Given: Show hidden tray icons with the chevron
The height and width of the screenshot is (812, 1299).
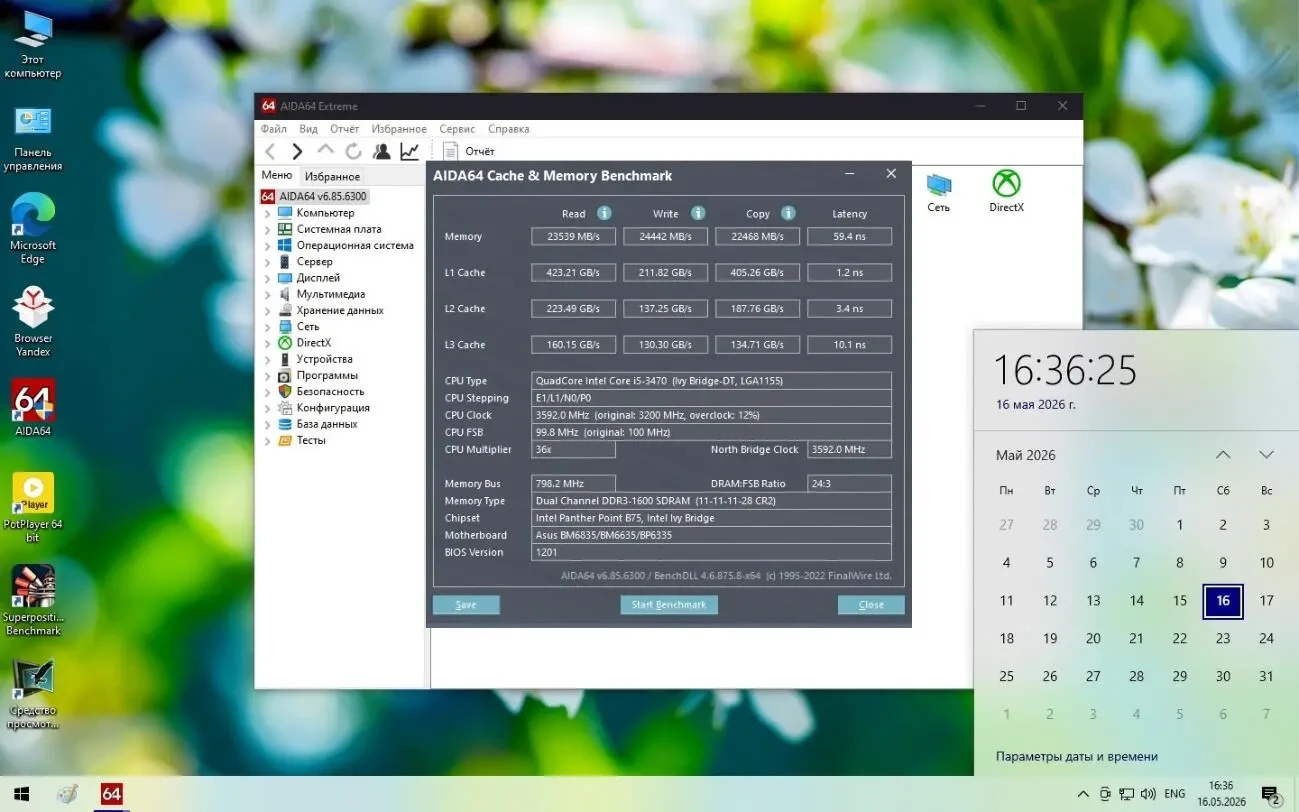Looking at the screenshot, I should click(x=1083, y=794).
